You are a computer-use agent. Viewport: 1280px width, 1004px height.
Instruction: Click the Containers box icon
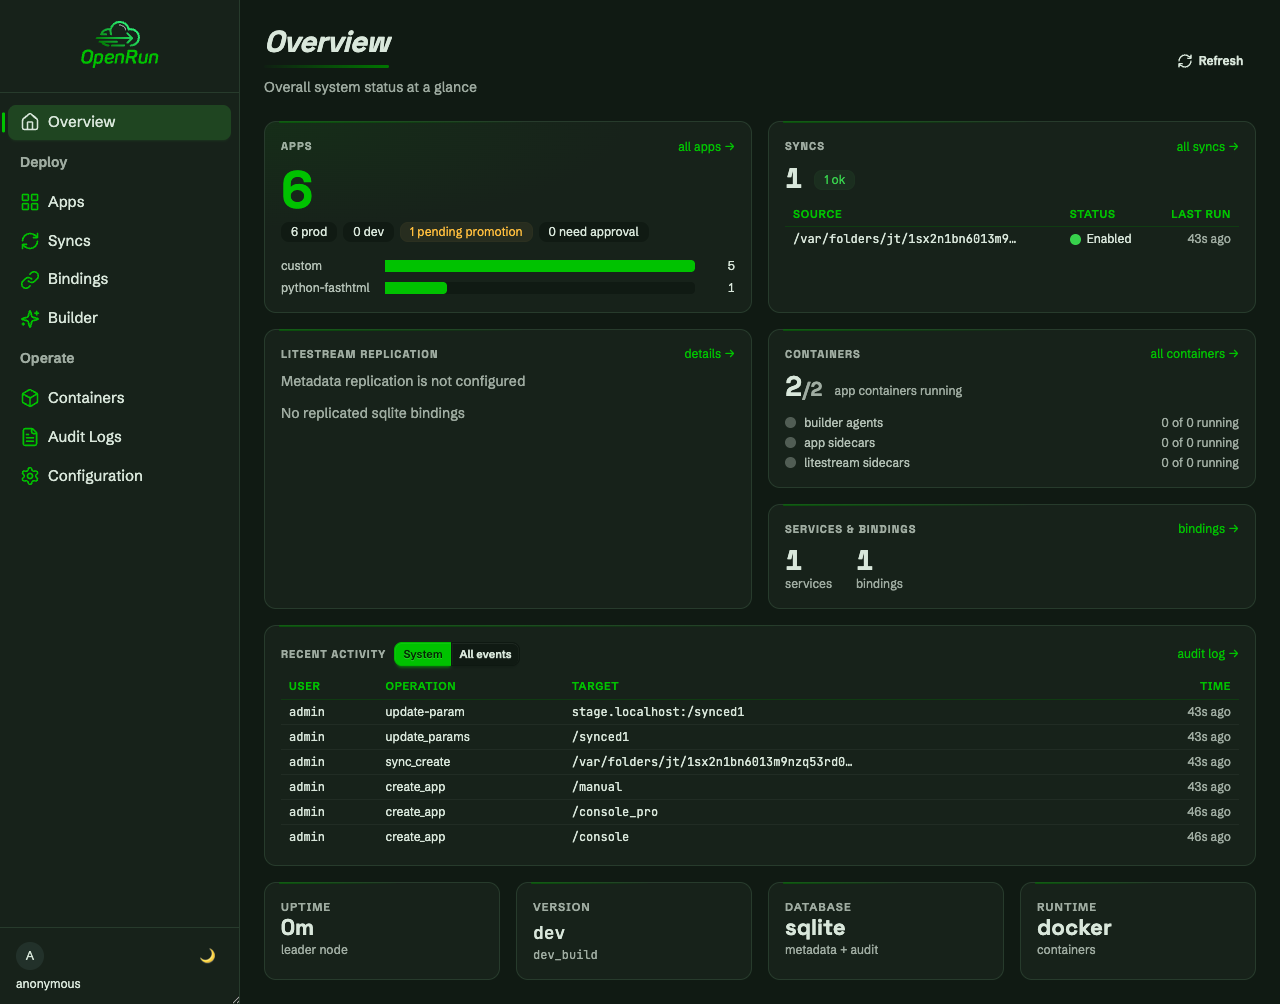[30, 398]
